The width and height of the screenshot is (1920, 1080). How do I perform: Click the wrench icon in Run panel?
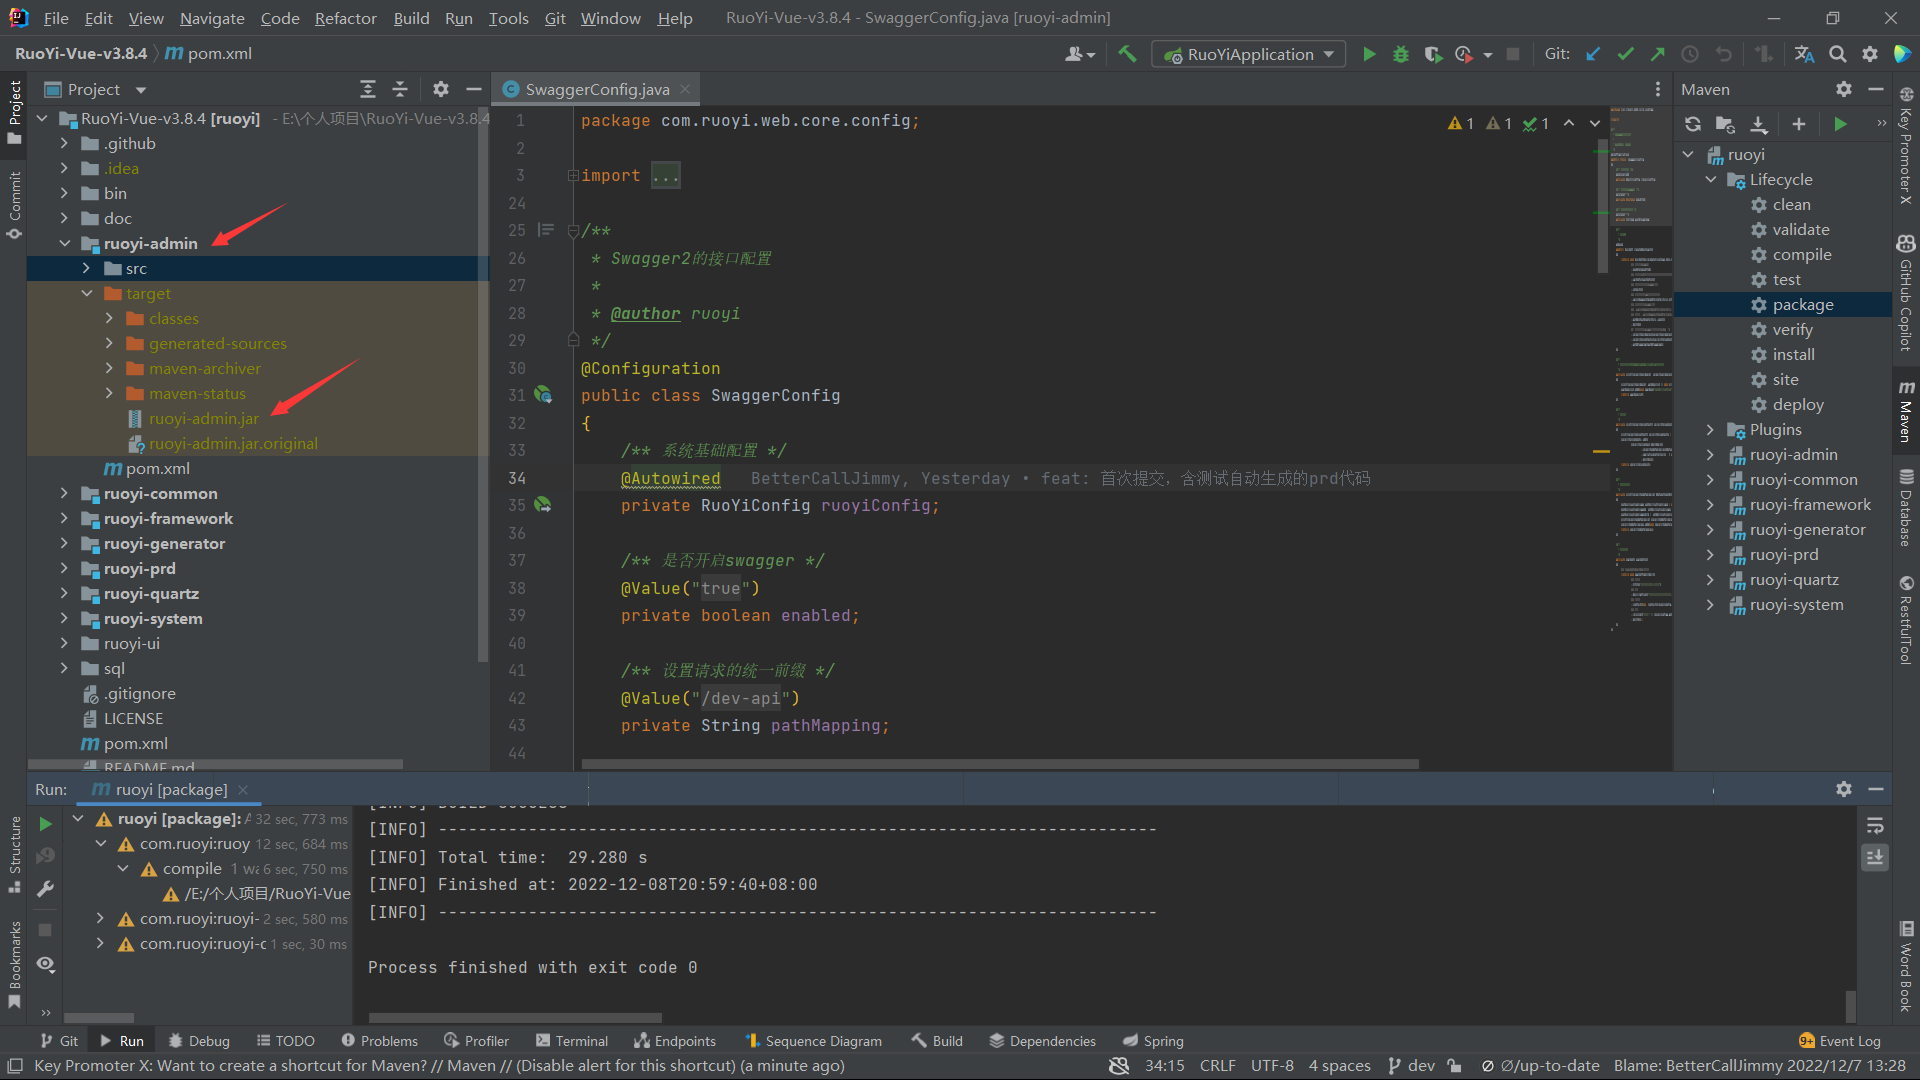[x=45, y=889]
